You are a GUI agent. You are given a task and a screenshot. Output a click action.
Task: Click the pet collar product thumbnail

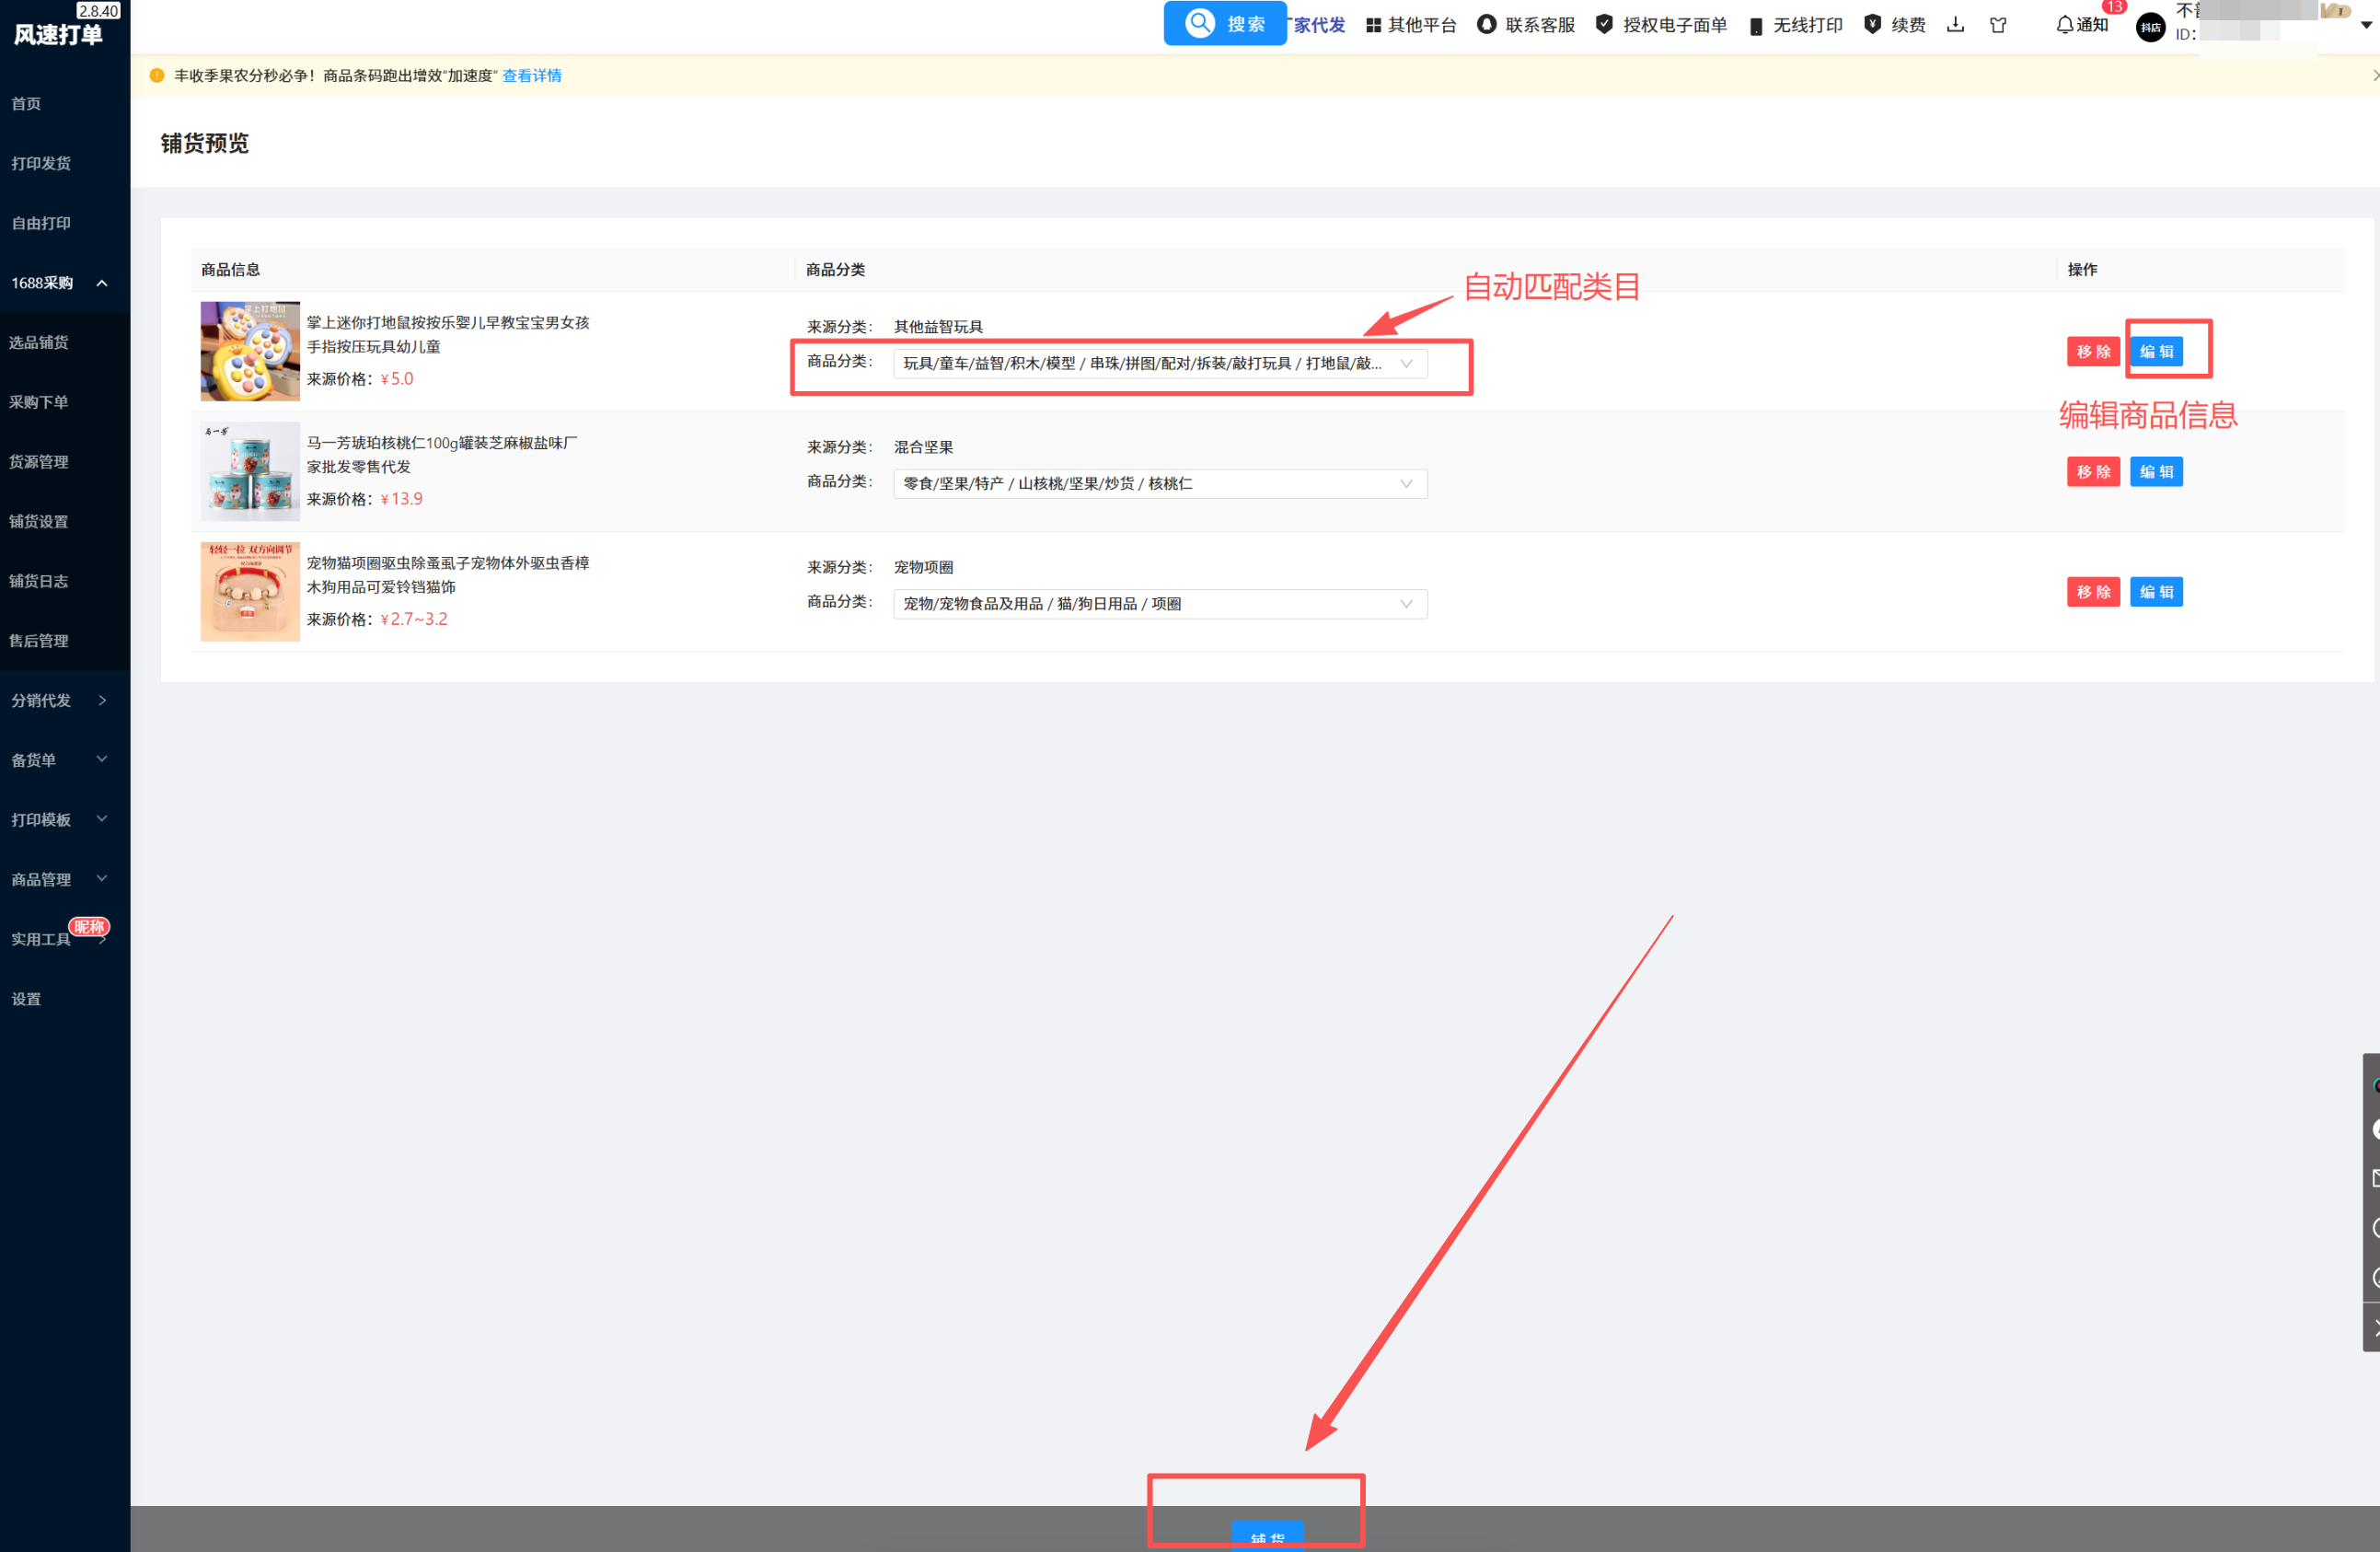[250, 592]
